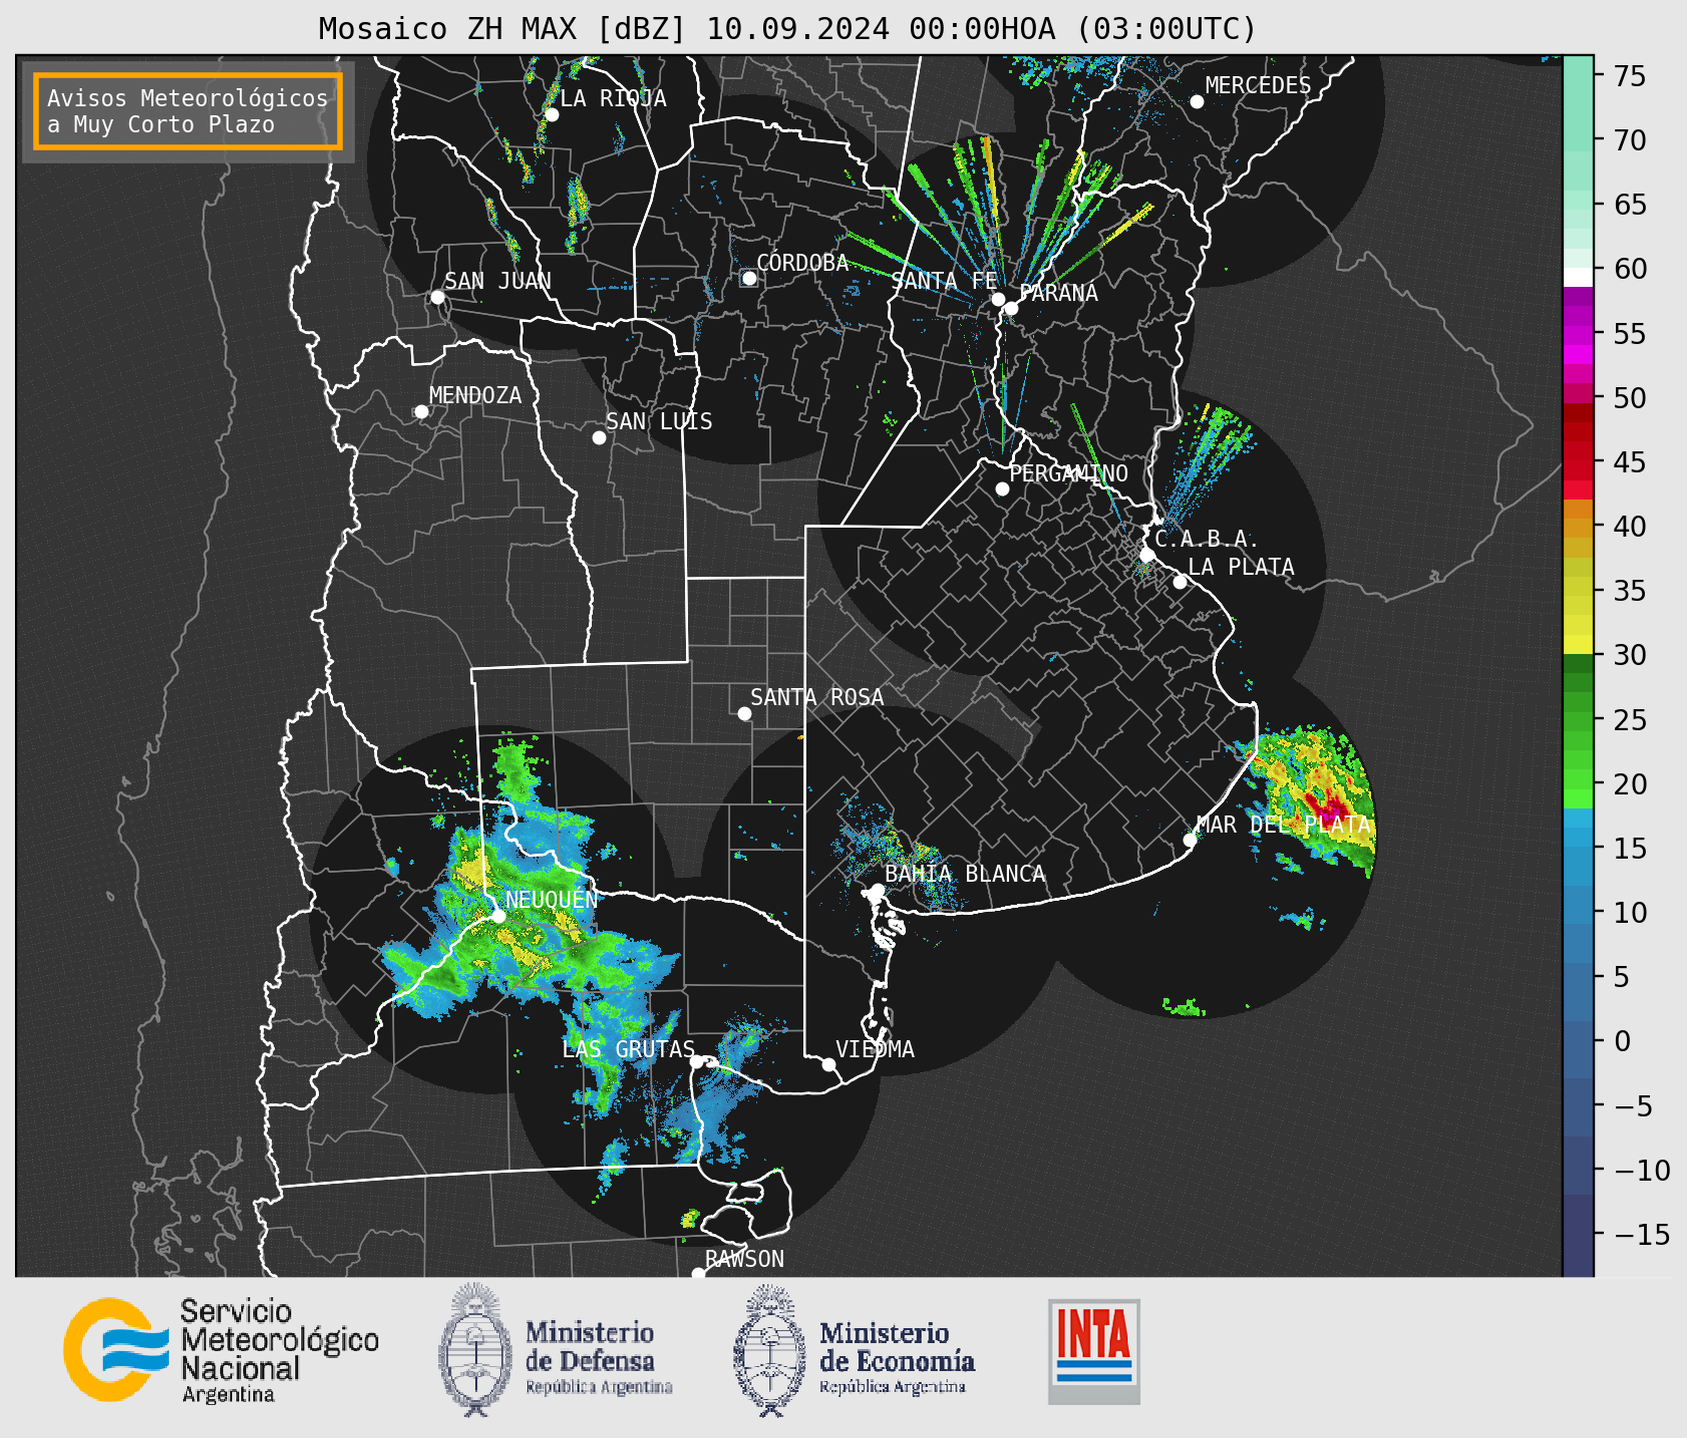Select the Viedma city marker
The width and height of the screenshot is (1687, 1438).
click(829, 1065)
